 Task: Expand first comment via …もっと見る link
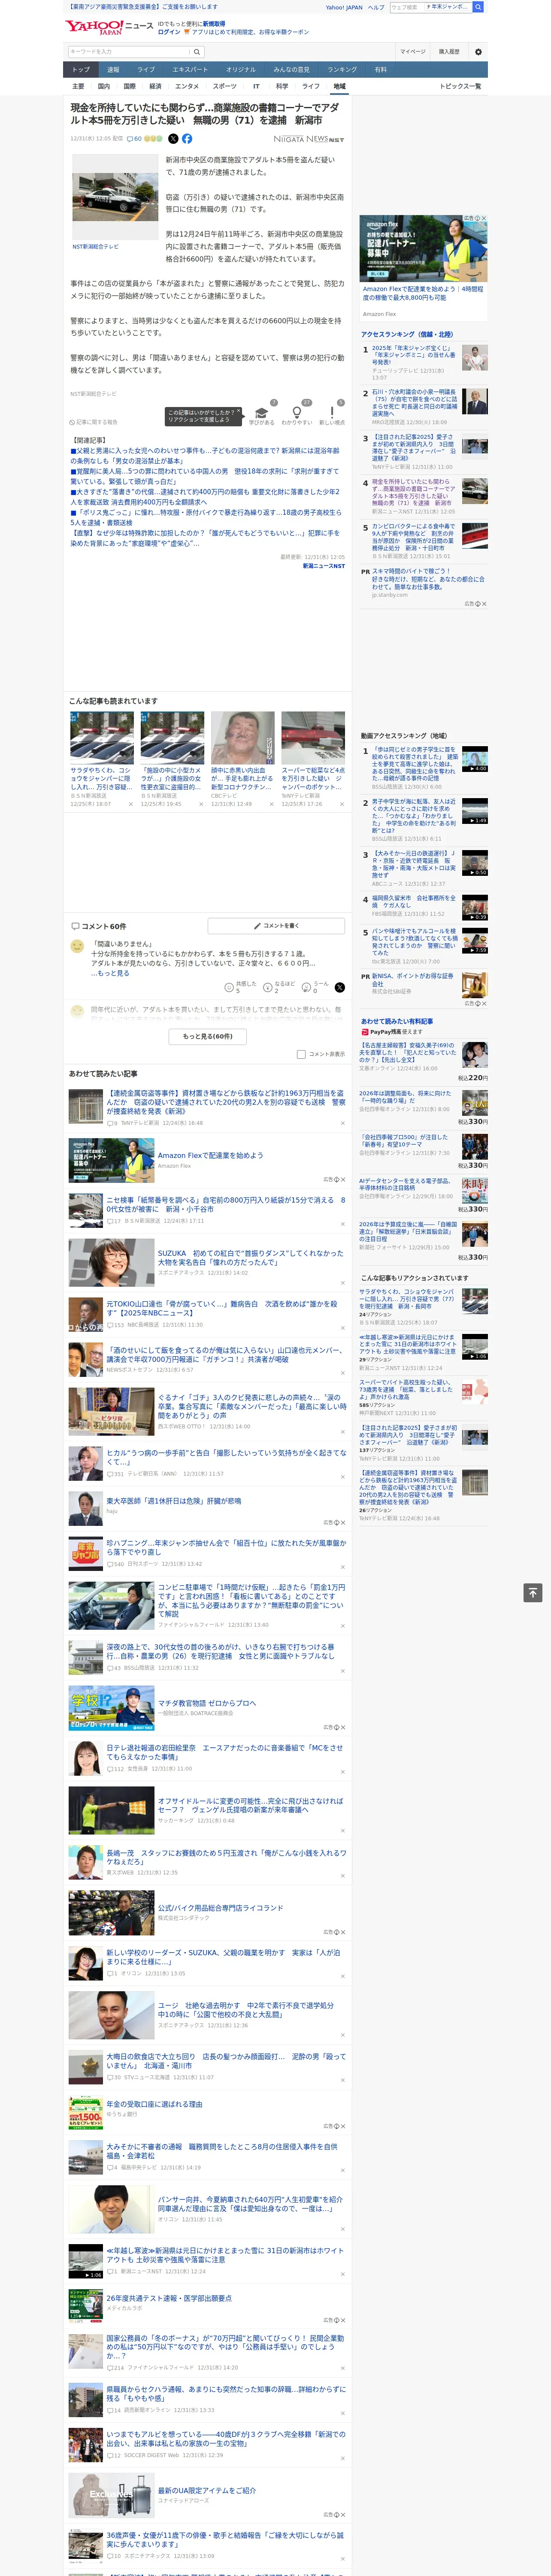pyautogui.click(x=110, y=973)
